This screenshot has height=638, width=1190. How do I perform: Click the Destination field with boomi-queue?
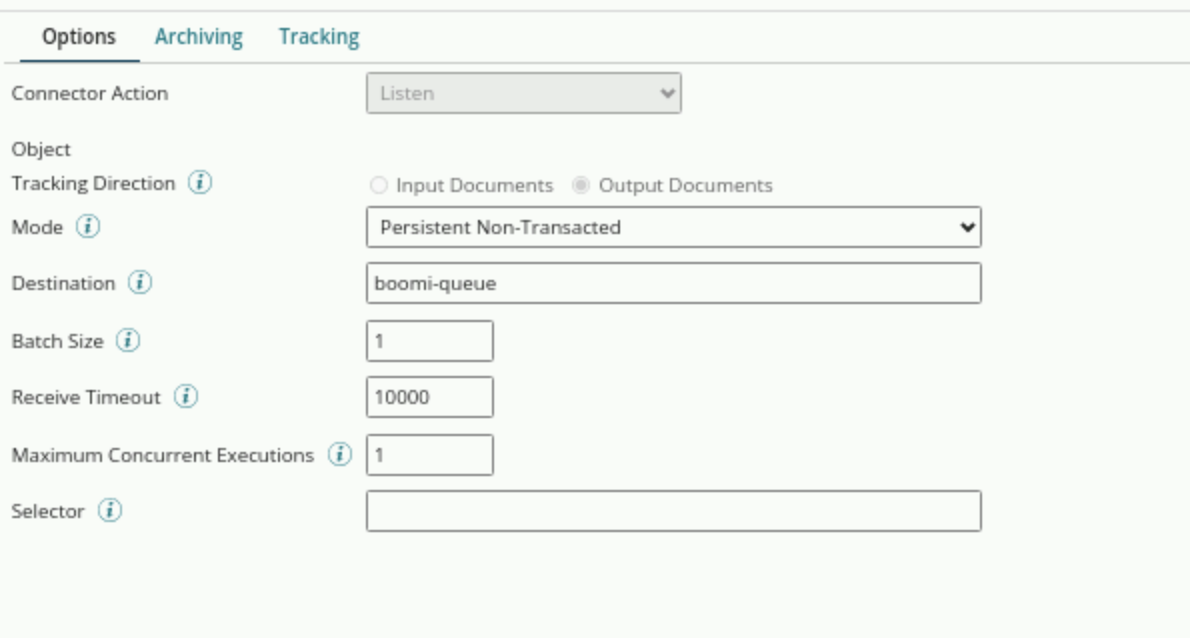click(673, 283)
